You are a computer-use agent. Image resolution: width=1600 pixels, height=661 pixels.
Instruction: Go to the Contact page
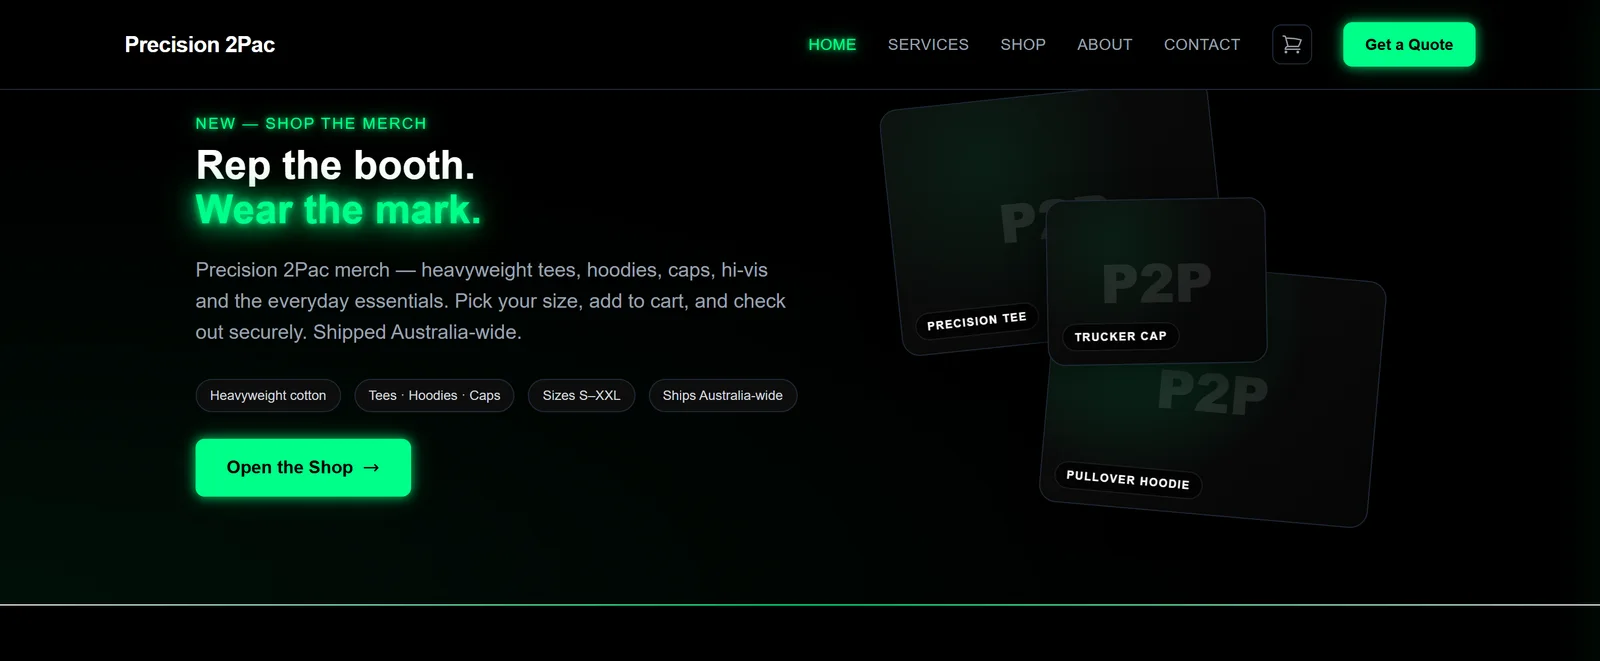(x=1202, y=45)
